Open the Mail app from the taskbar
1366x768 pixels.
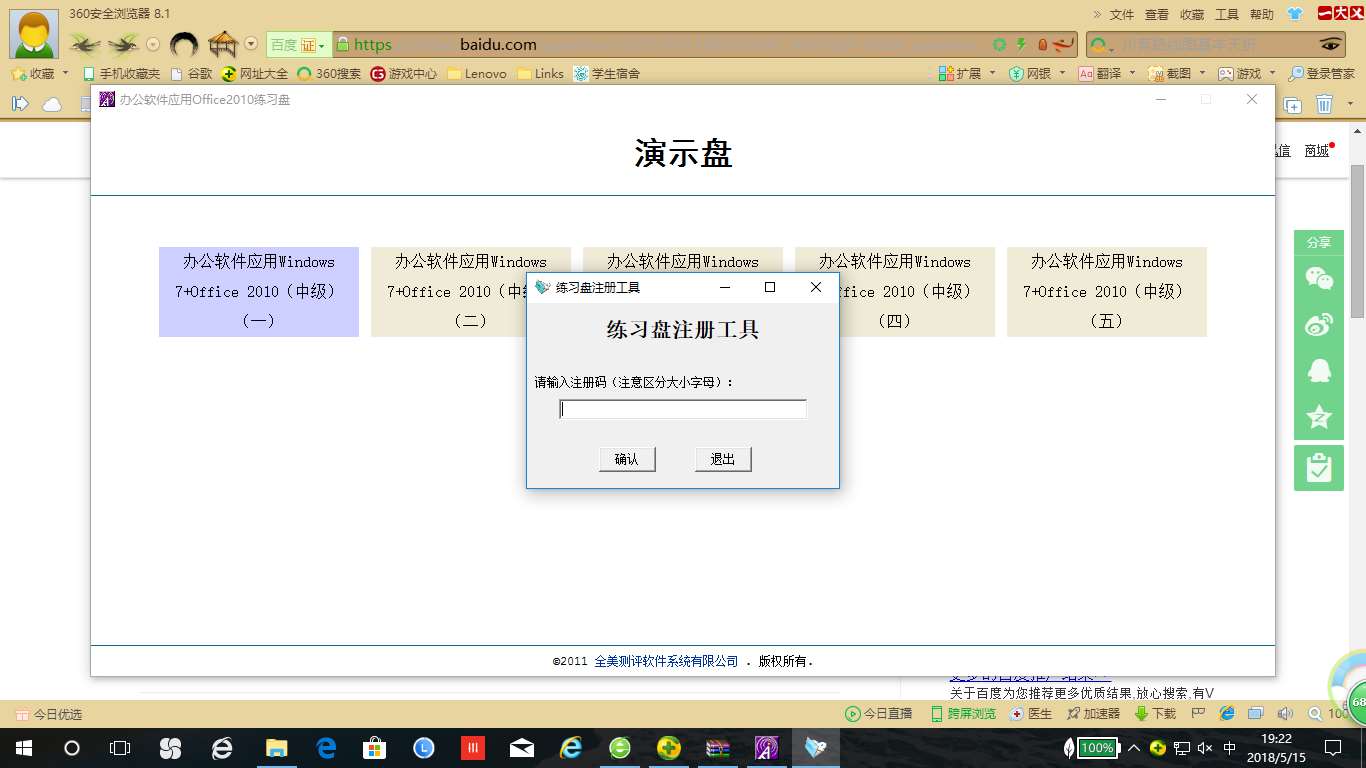[x=521, y=748]
